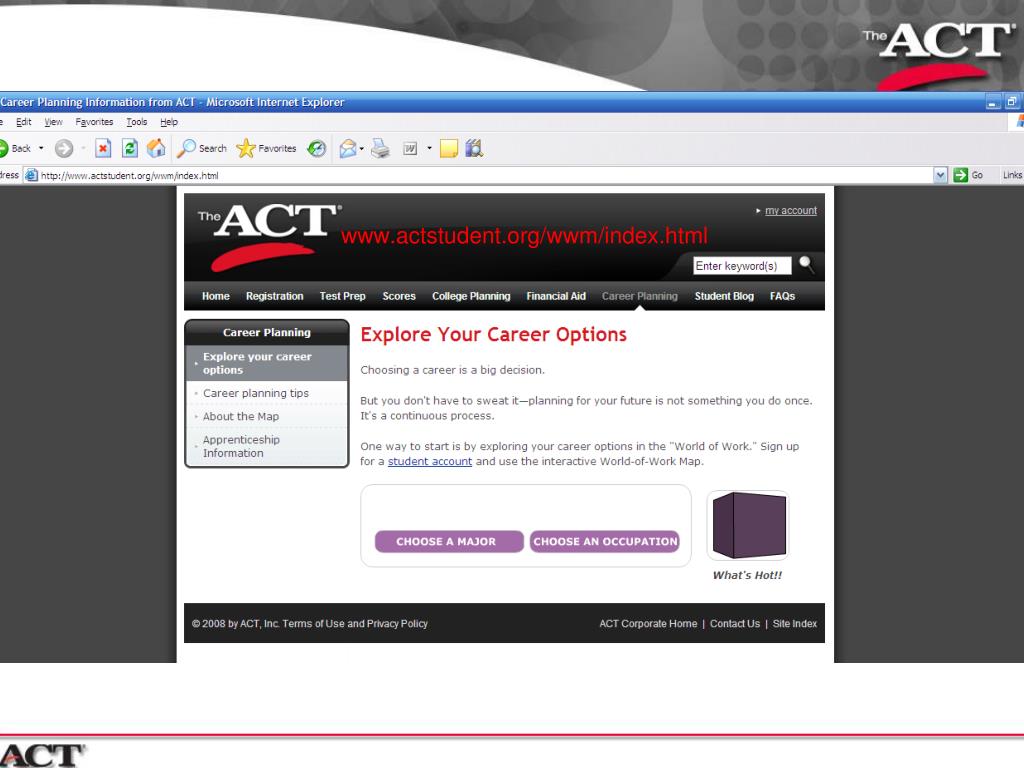
Task: Open Apprenticeship Information in the sidebar
Action: coord(241,447)
